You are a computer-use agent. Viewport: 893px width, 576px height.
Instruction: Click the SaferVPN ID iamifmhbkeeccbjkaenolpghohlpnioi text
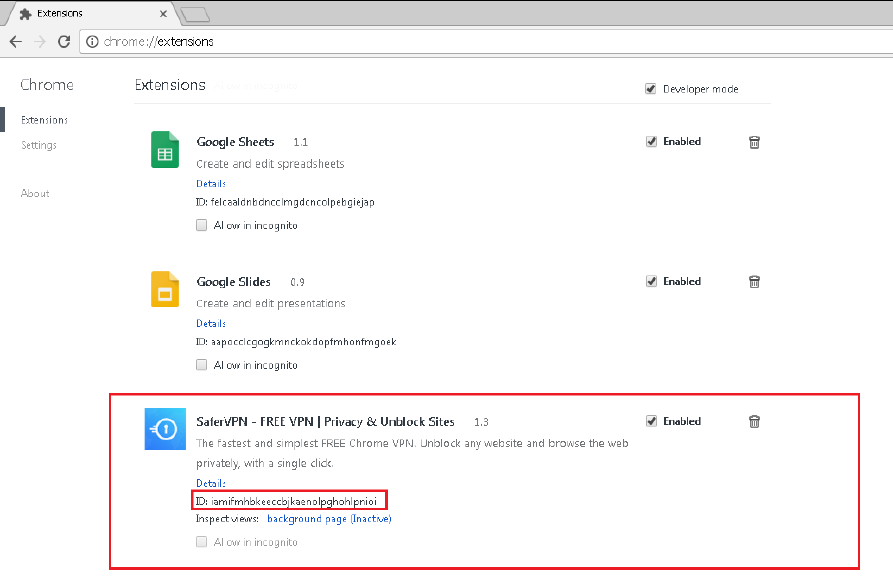286,501
